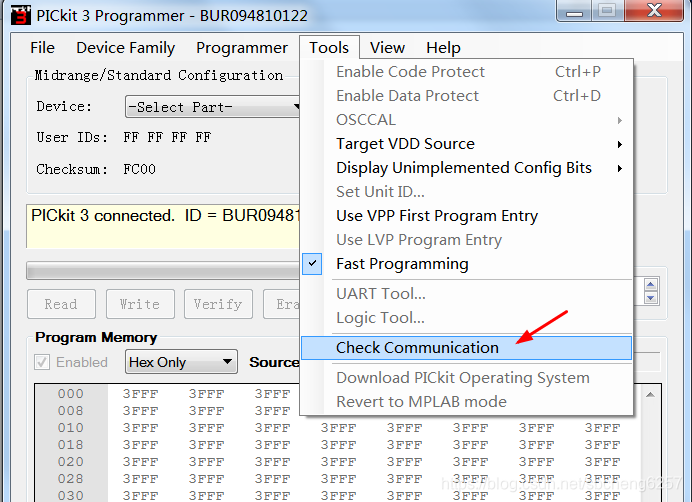The height and width of the screenshot is (502, 692).
Task: Click the first 3FFF cell in row 020
Action: point(140,462)
